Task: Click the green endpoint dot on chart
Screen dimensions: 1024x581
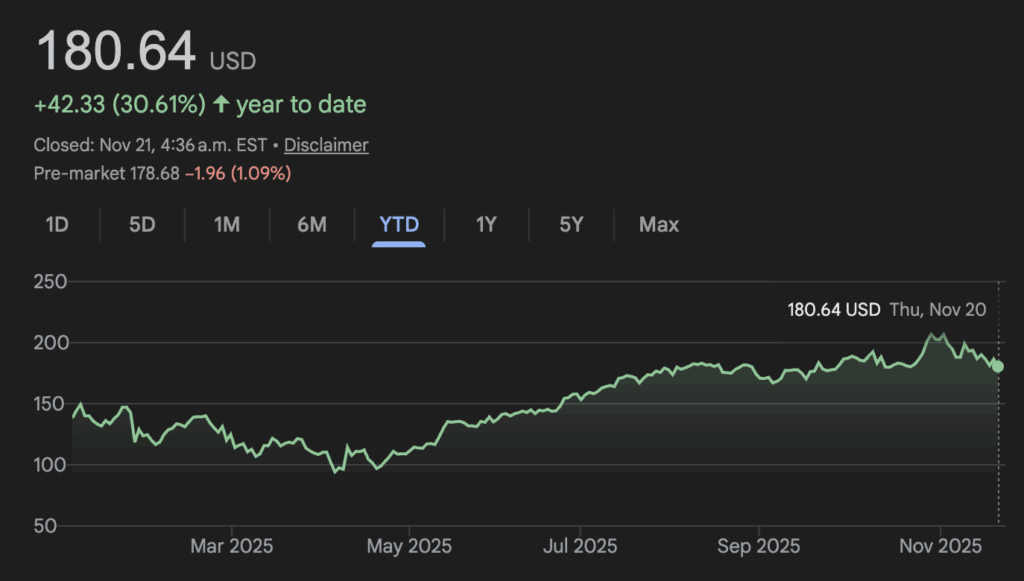Action: point(997,366)
